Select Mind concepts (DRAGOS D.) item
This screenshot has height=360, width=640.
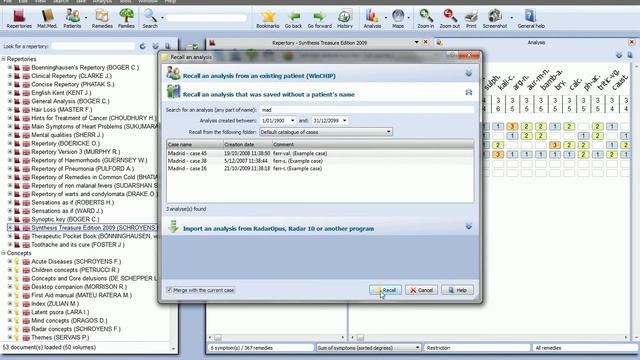(69, 320)
